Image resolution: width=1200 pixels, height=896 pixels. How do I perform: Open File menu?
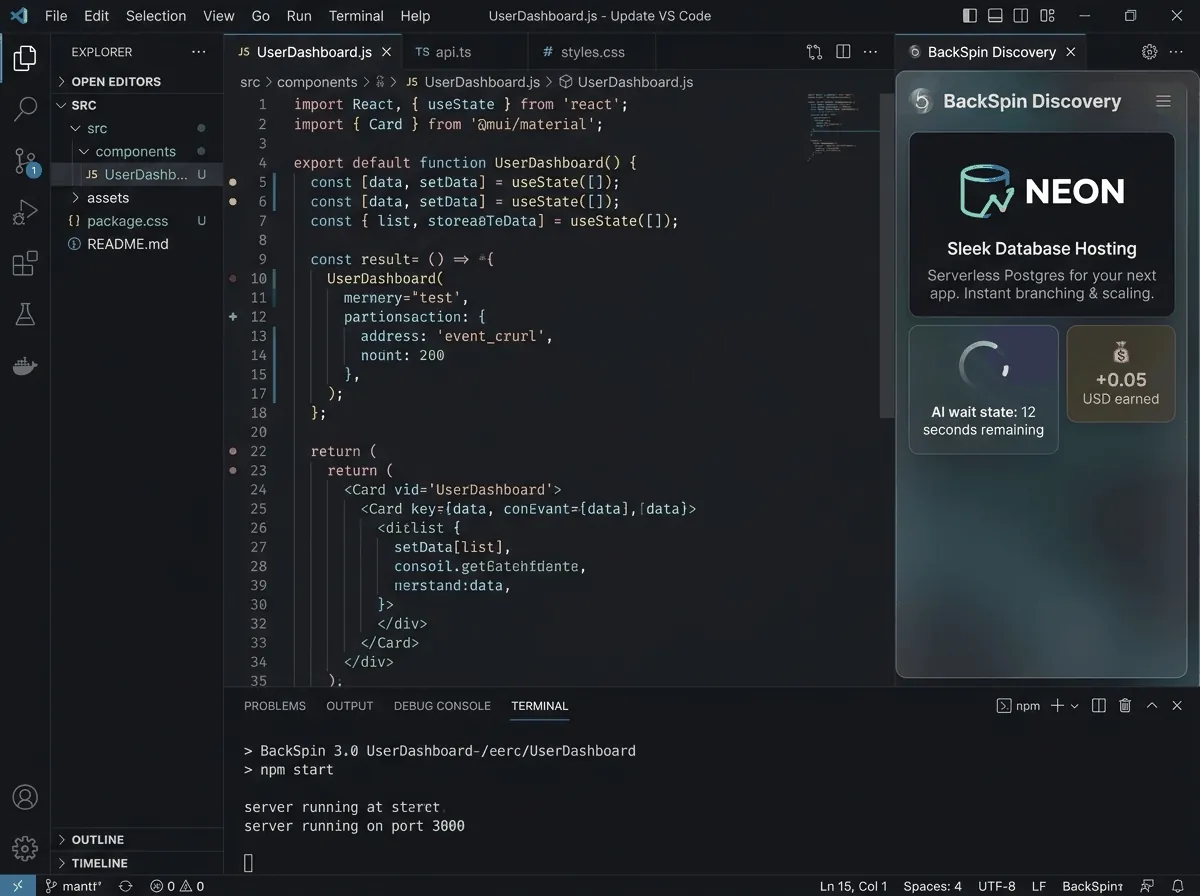coord(56,16)
